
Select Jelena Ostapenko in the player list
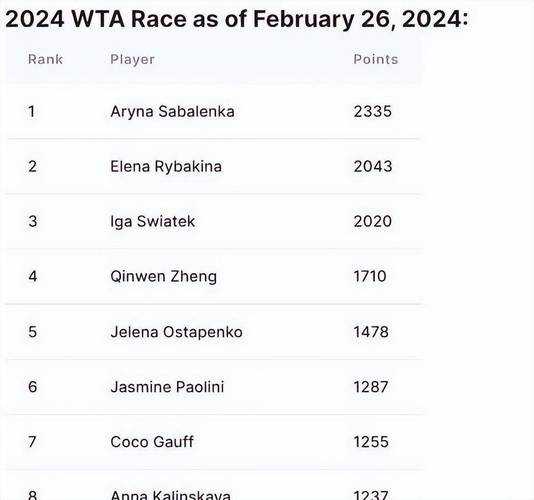pyautogui.click(x=176, y=332)
